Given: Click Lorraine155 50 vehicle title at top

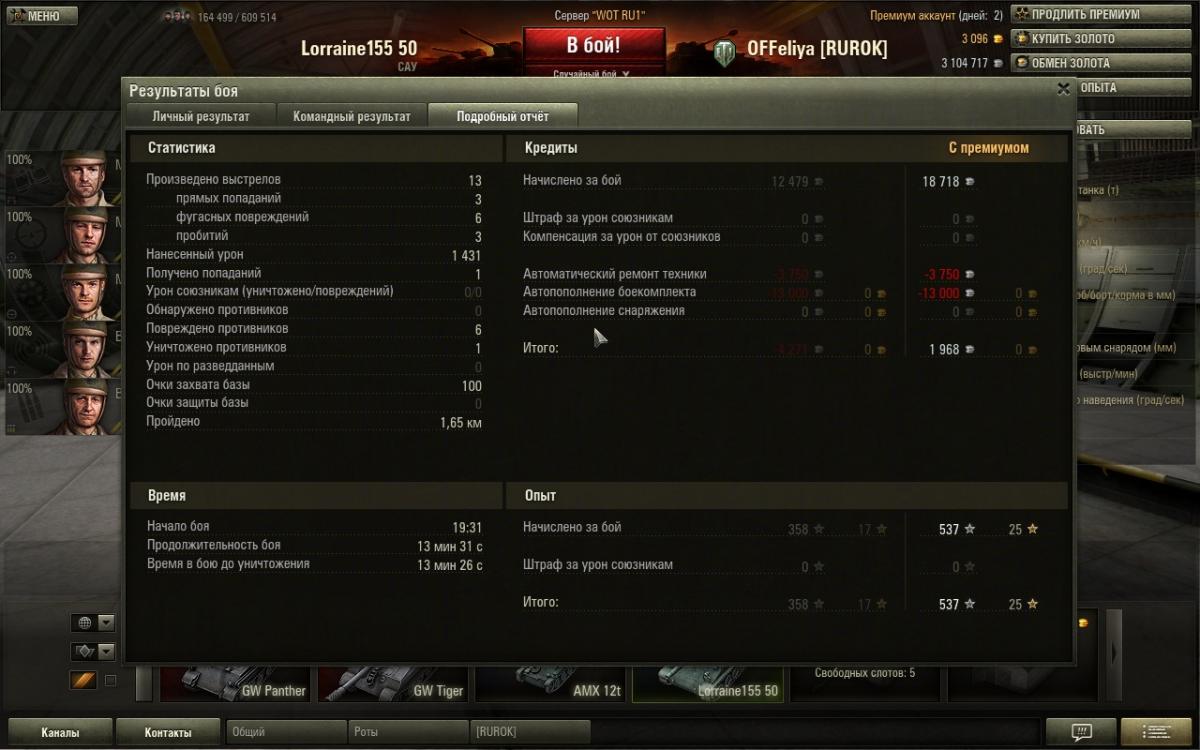Looking at the screenshot, I should tap(359, 49).
